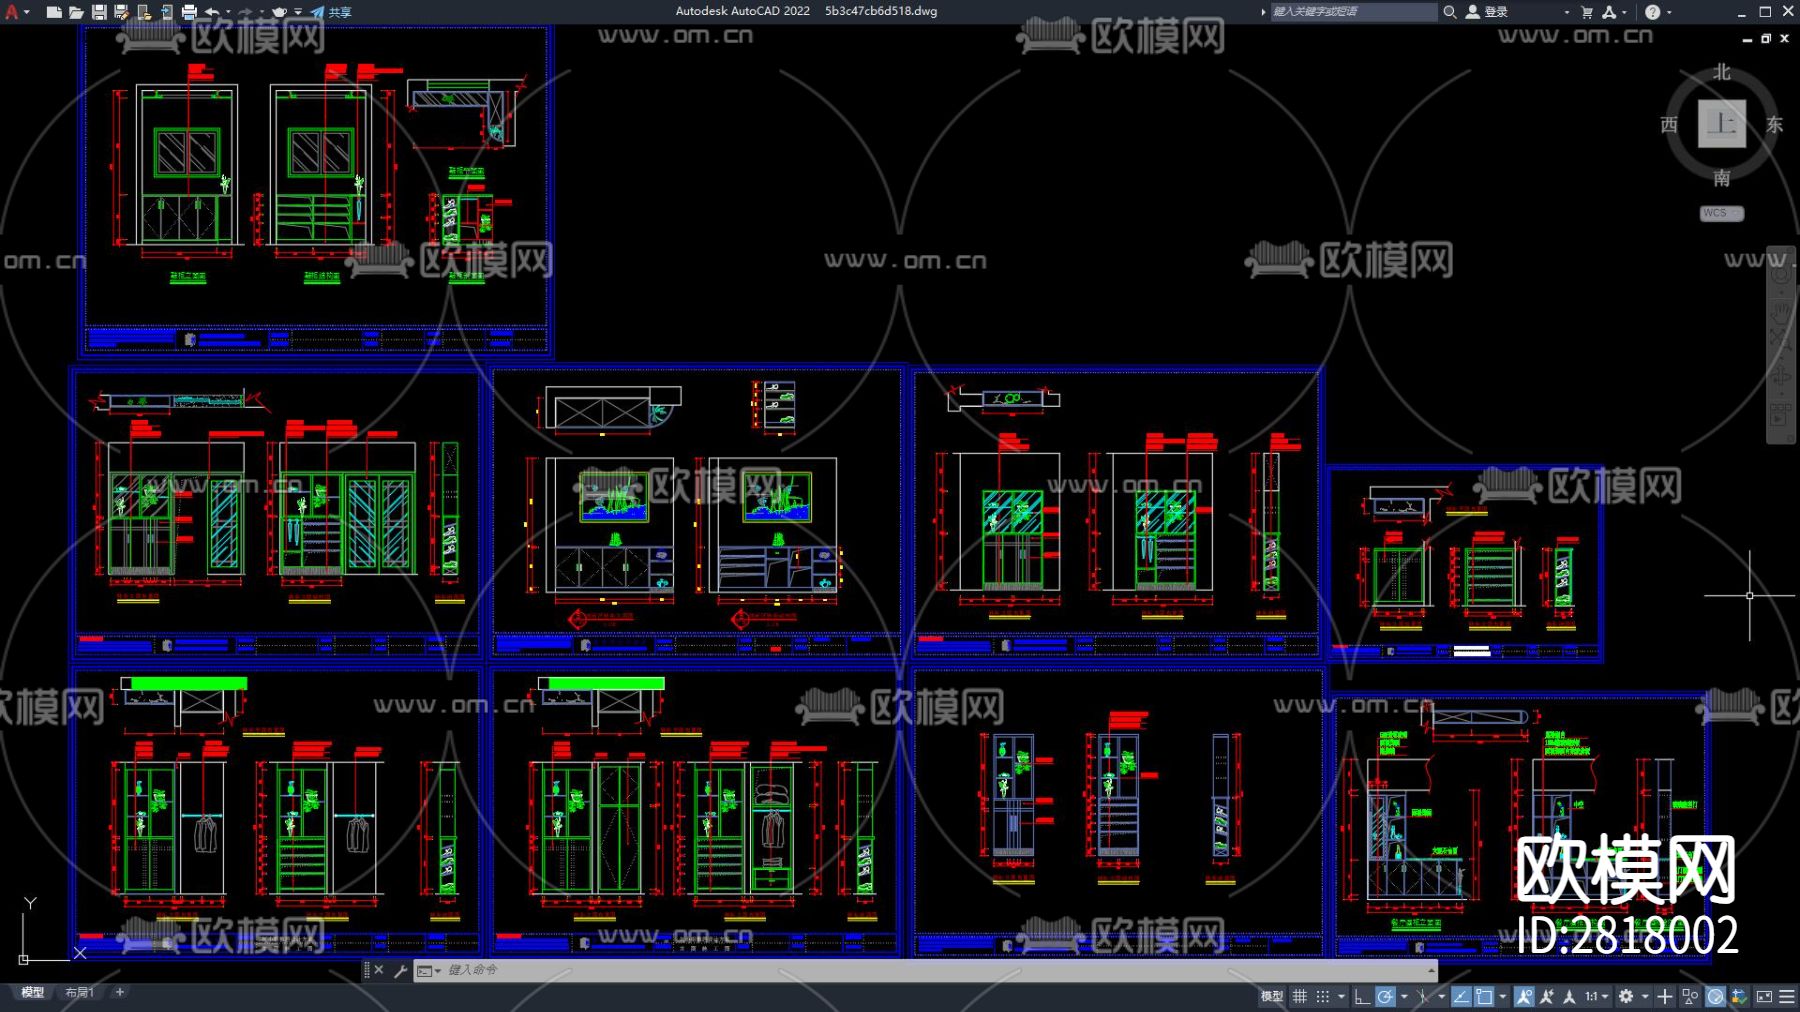The image size is (1800, 1012).
Task: Minimize the drawing document window
Action: pyautogui.click(x=1747, y=39)
